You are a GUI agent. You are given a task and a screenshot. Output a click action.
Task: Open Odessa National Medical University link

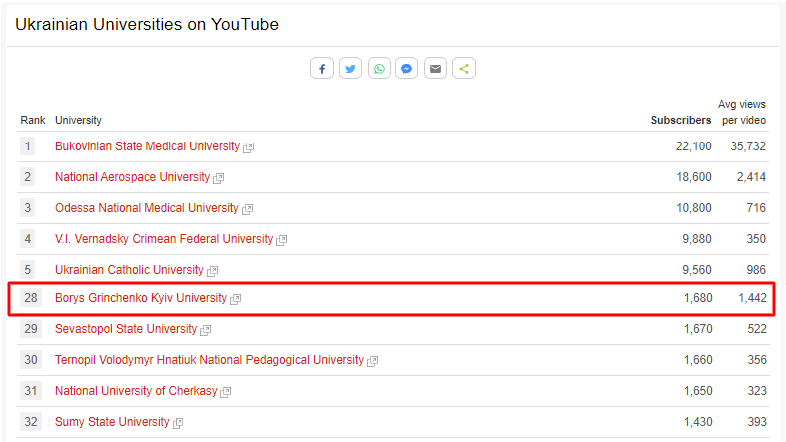tap(147, 208)
